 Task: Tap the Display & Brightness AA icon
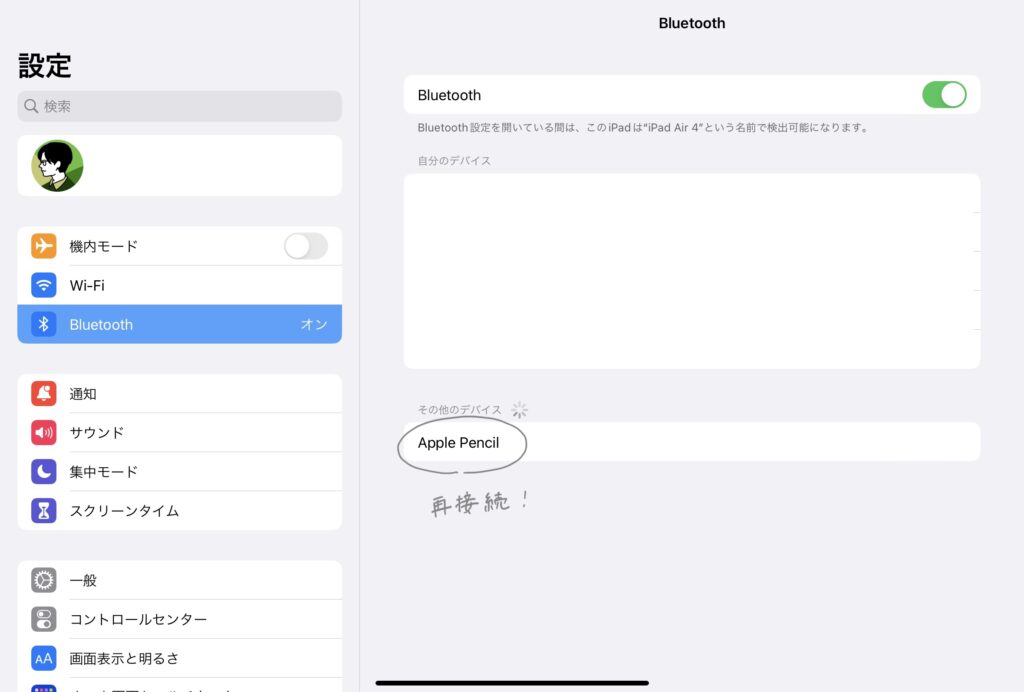44,658
